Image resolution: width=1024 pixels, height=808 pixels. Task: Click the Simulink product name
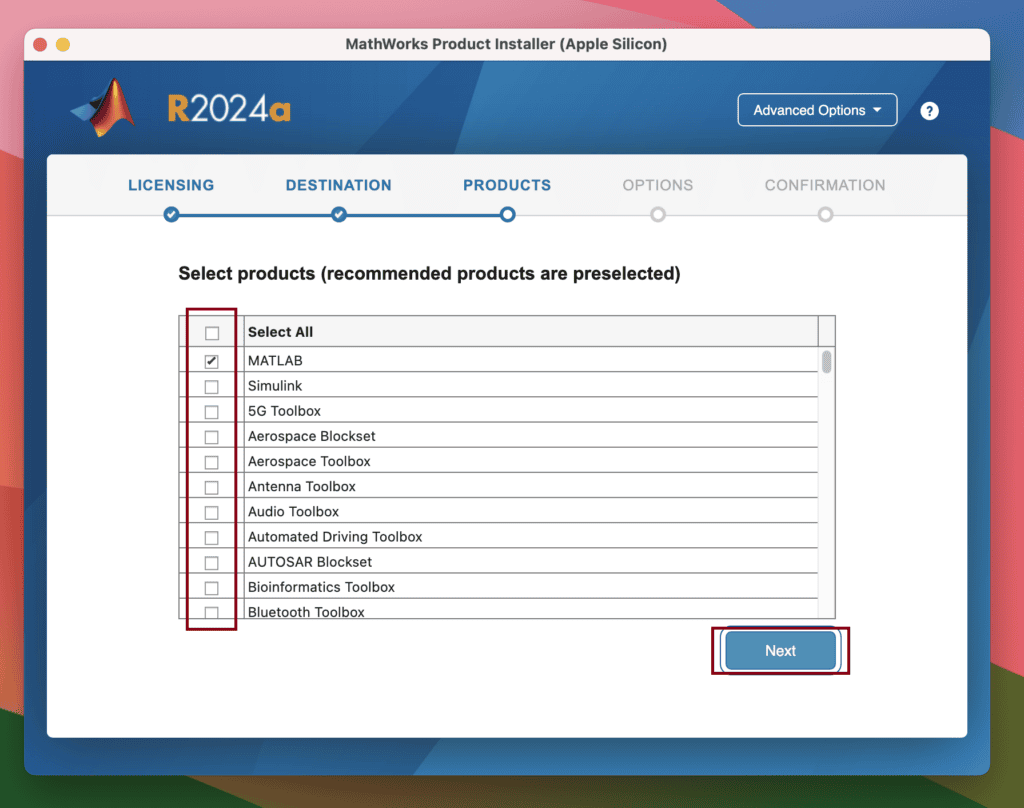275,386
